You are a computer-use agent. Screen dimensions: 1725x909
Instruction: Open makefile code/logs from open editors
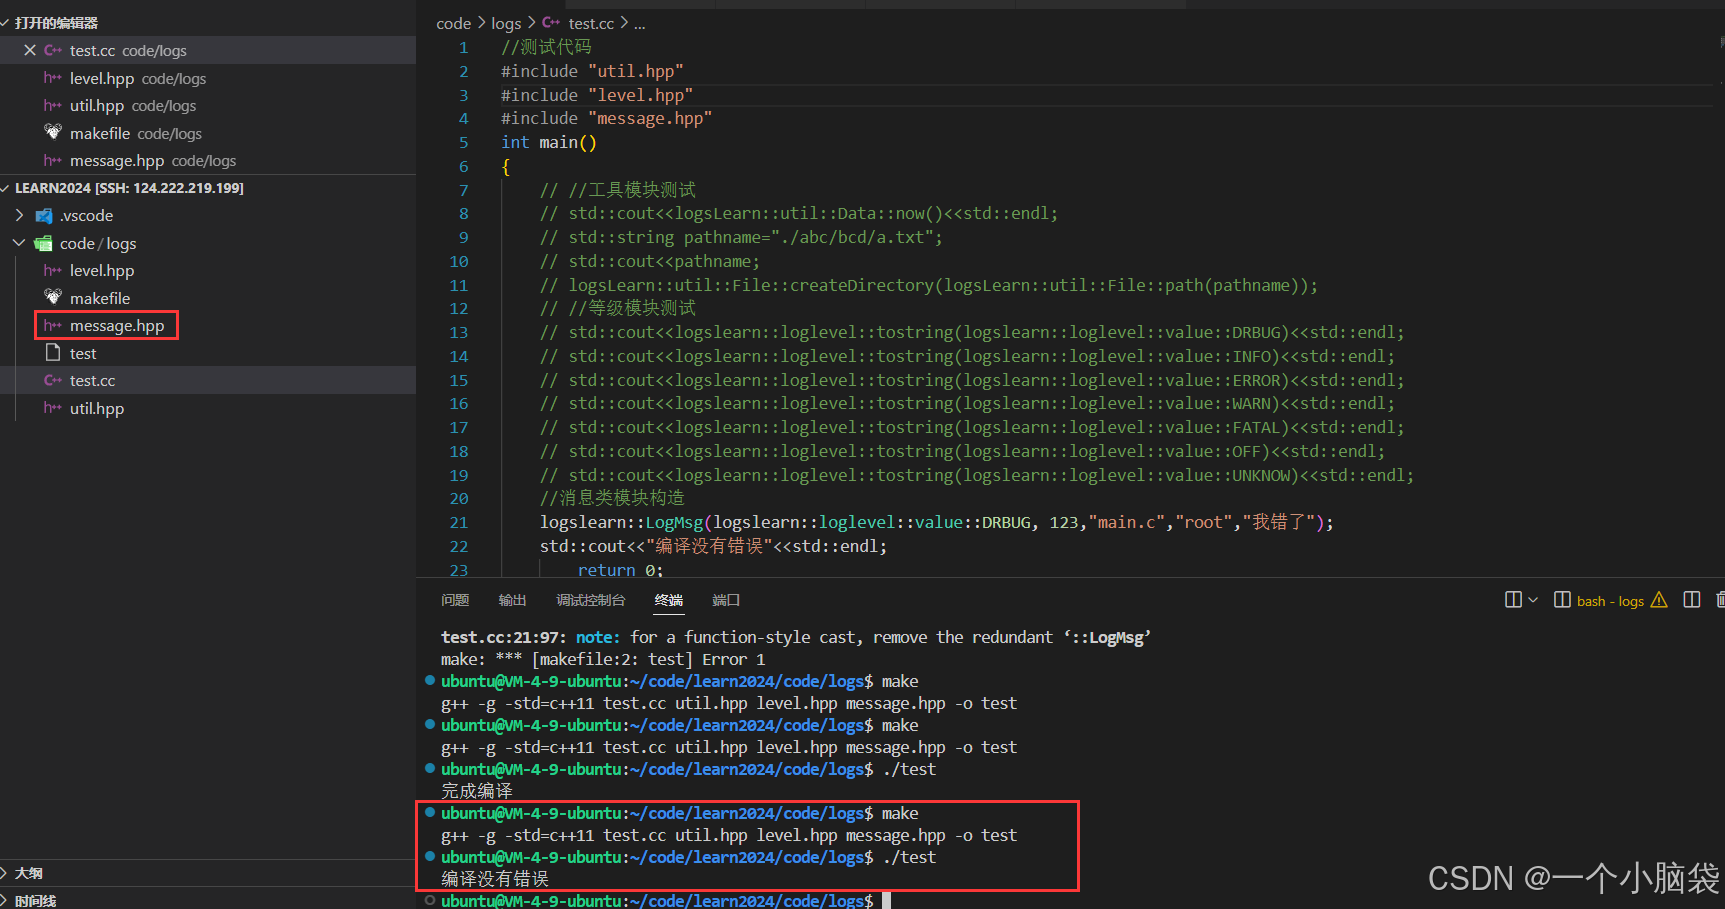click(x=208, y=133)
